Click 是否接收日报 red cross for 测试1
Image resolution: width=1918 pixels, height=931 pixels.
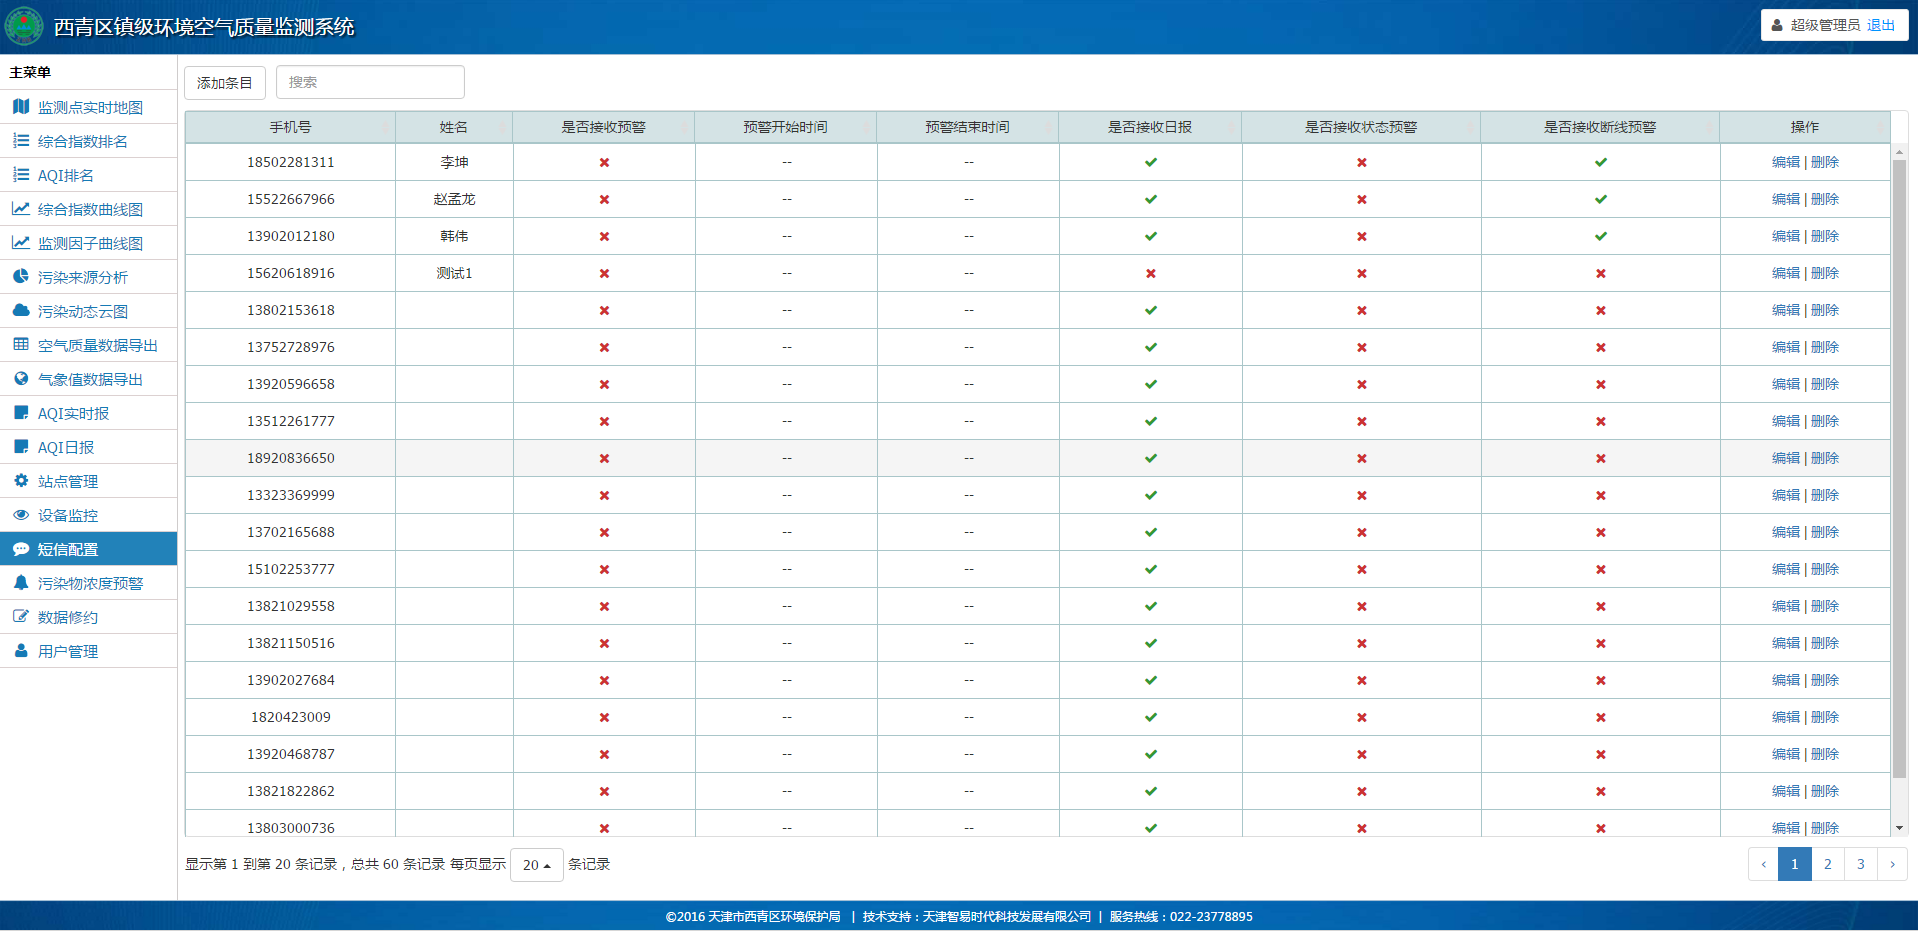coord(1151,273)
